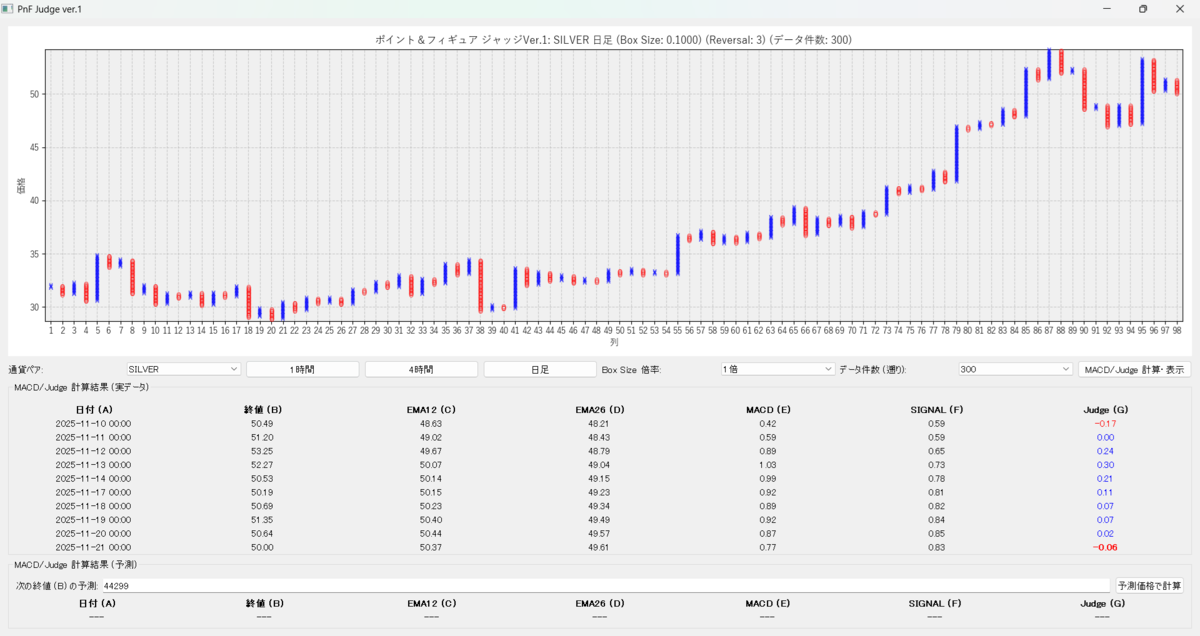The width and height of the screenshot is (1200, 636).
Task: Click date cell 2025-11-17 00:00
Action: (93, 493)
